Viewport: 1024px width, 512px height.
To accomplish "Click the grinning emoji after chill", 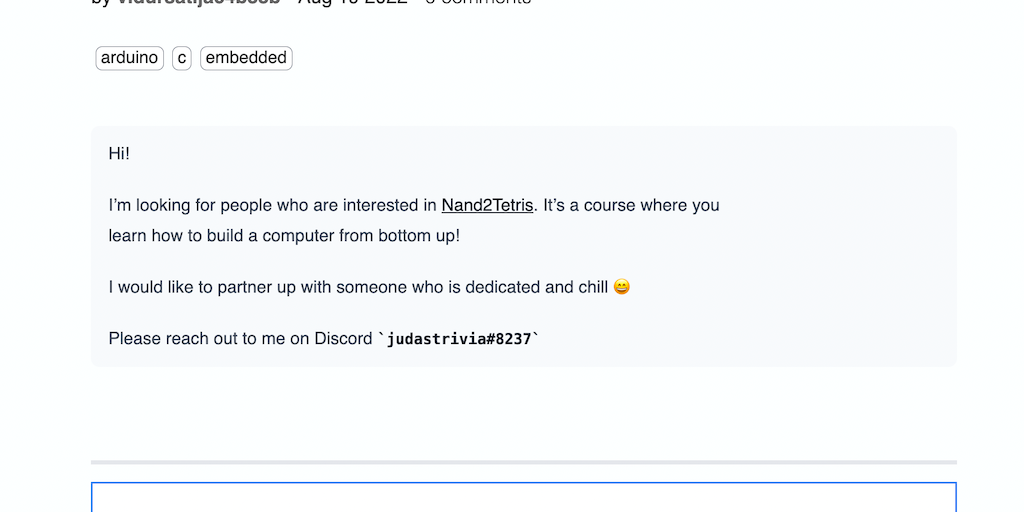I will pyautogui.click(x=622, y=287).
